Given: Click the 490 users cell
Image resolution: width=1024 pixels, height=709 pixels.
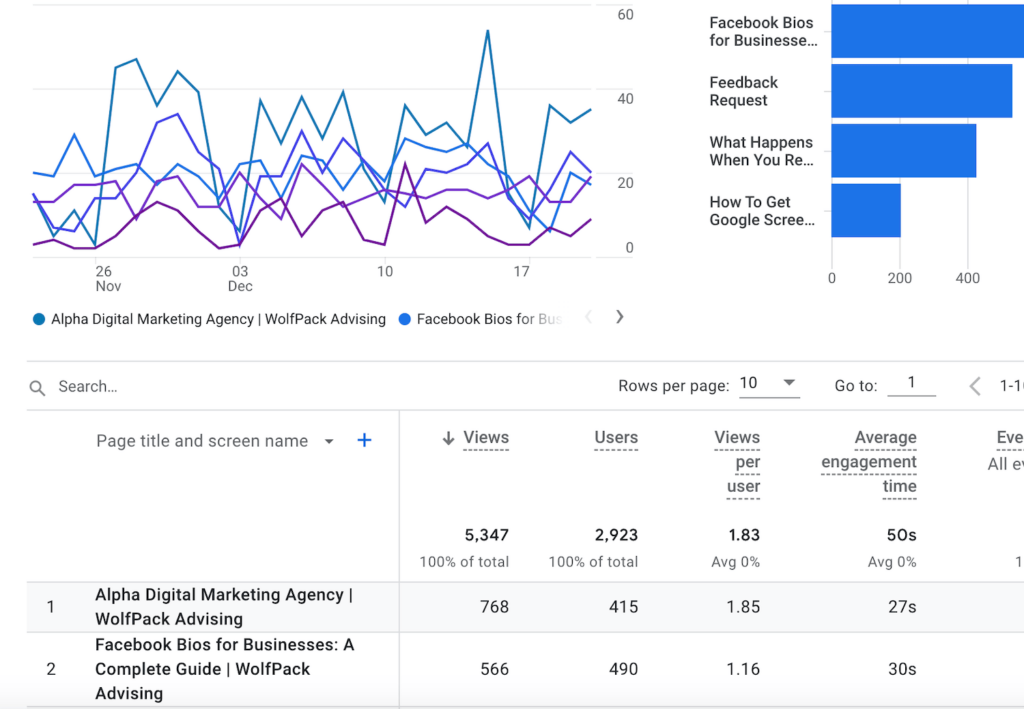Looking at the screenshot, I should [x=623, y=669].
